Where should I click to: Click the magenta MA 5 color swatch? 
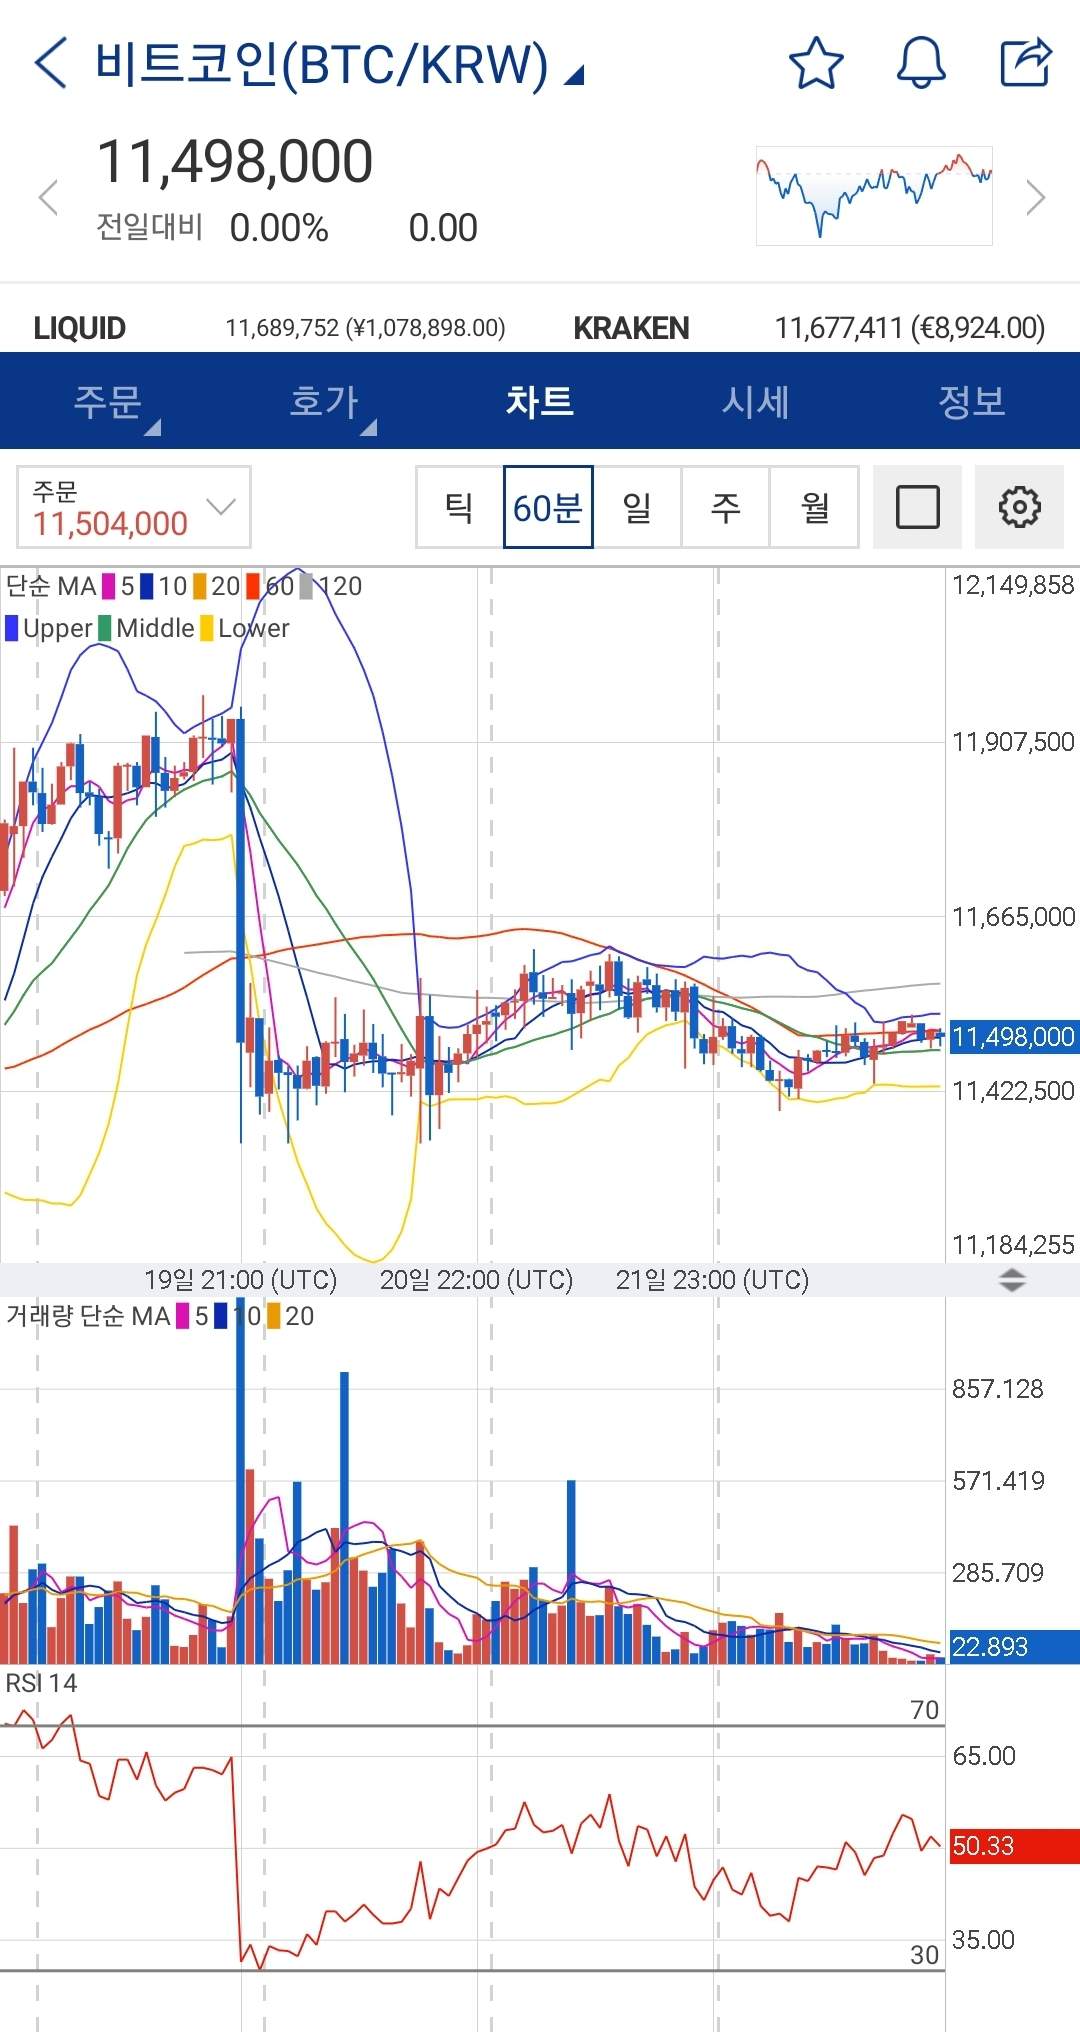109,586
